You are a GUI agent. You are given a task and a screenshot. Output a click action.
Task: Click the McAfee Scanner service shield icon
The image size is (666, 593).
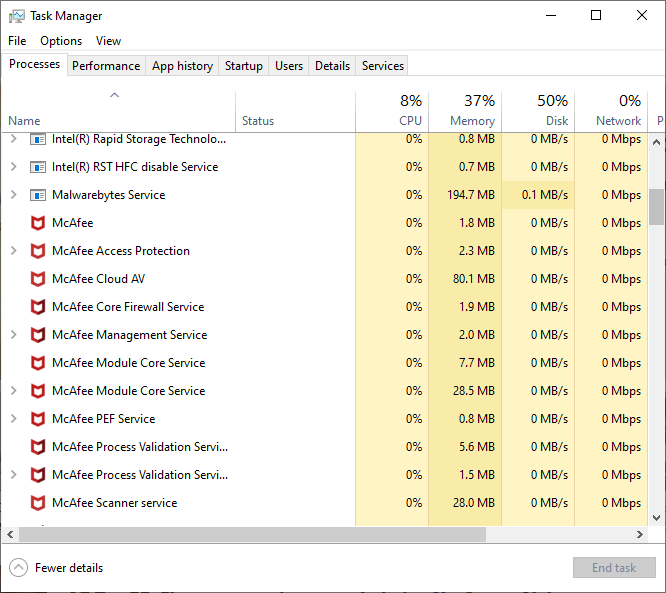pos(38,503)
